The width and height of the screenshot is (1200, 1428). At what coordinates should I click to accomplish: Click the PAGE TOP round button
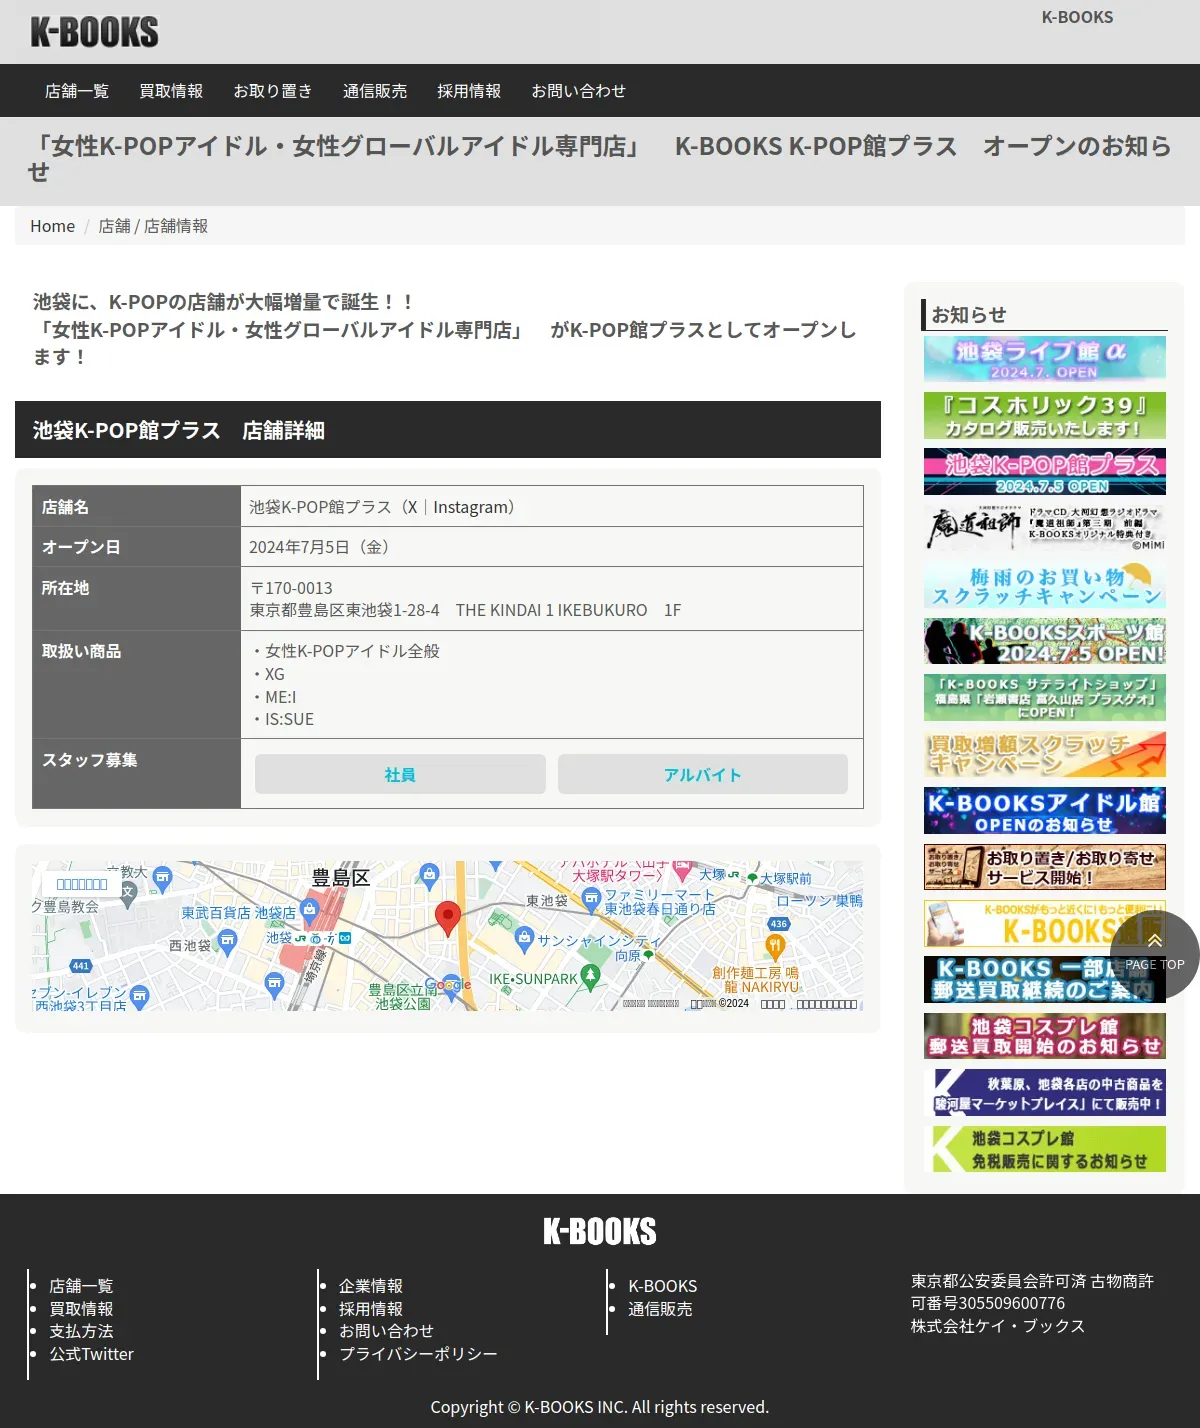1154,954
